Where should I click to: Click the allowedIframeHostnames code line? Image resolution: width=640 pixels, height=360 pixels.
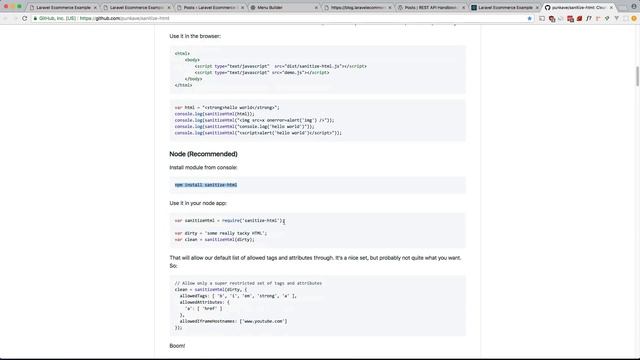click(233, 321)
